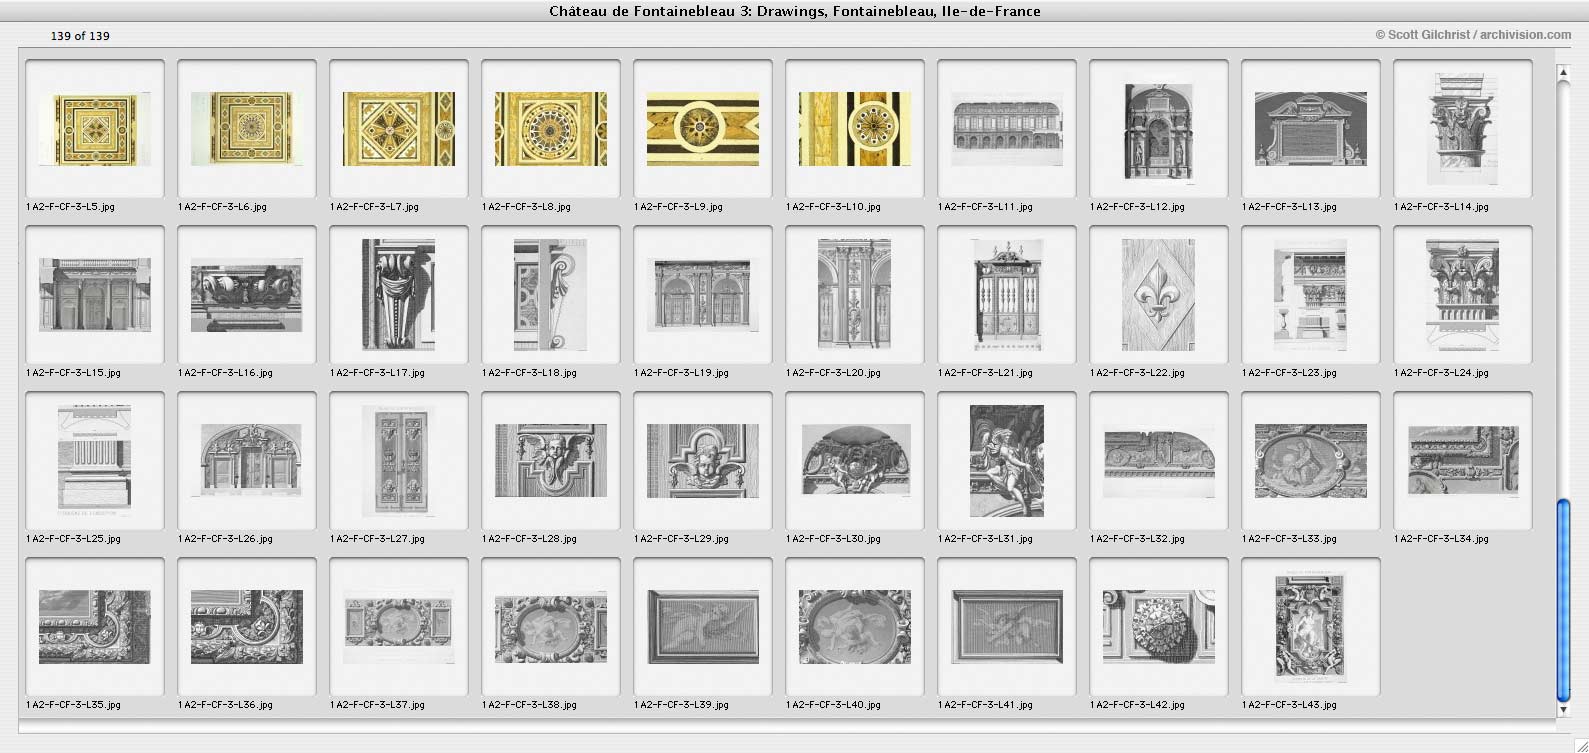Open thumbnail 1A2-F-CF-3-L31.jpg

(x=1007, y=462)
